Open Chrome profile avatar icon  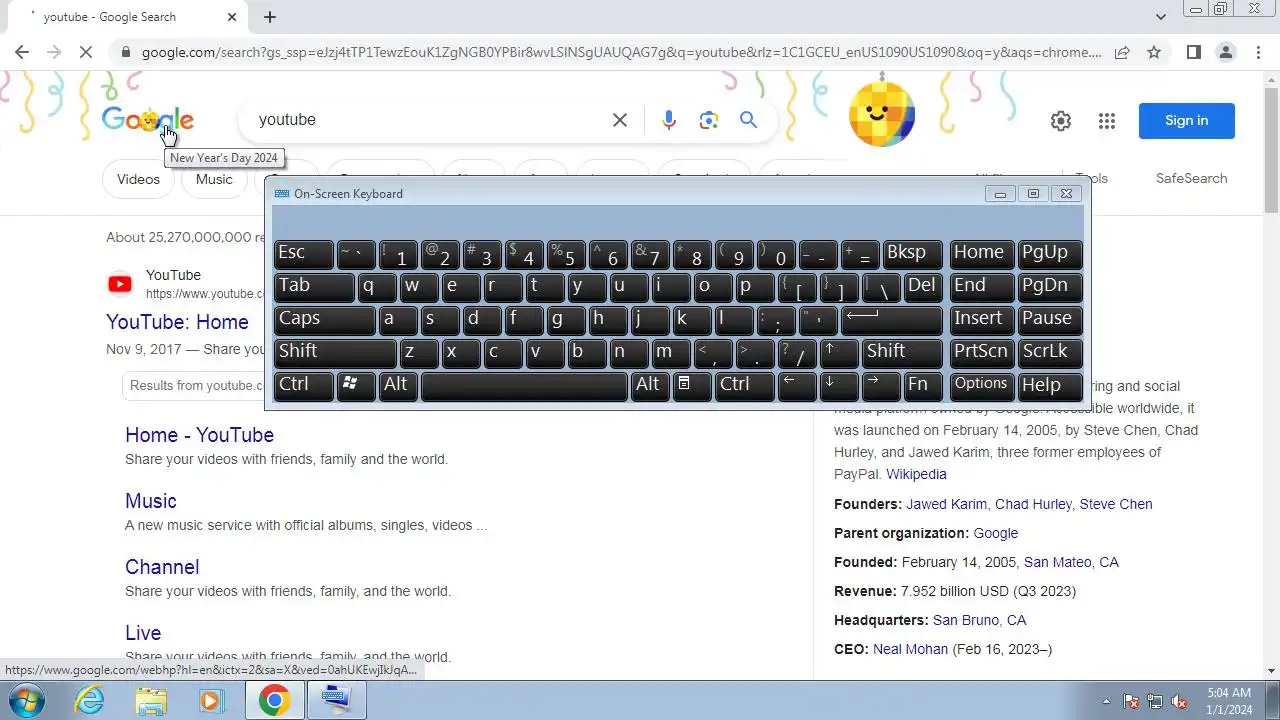click(1226, 52)
